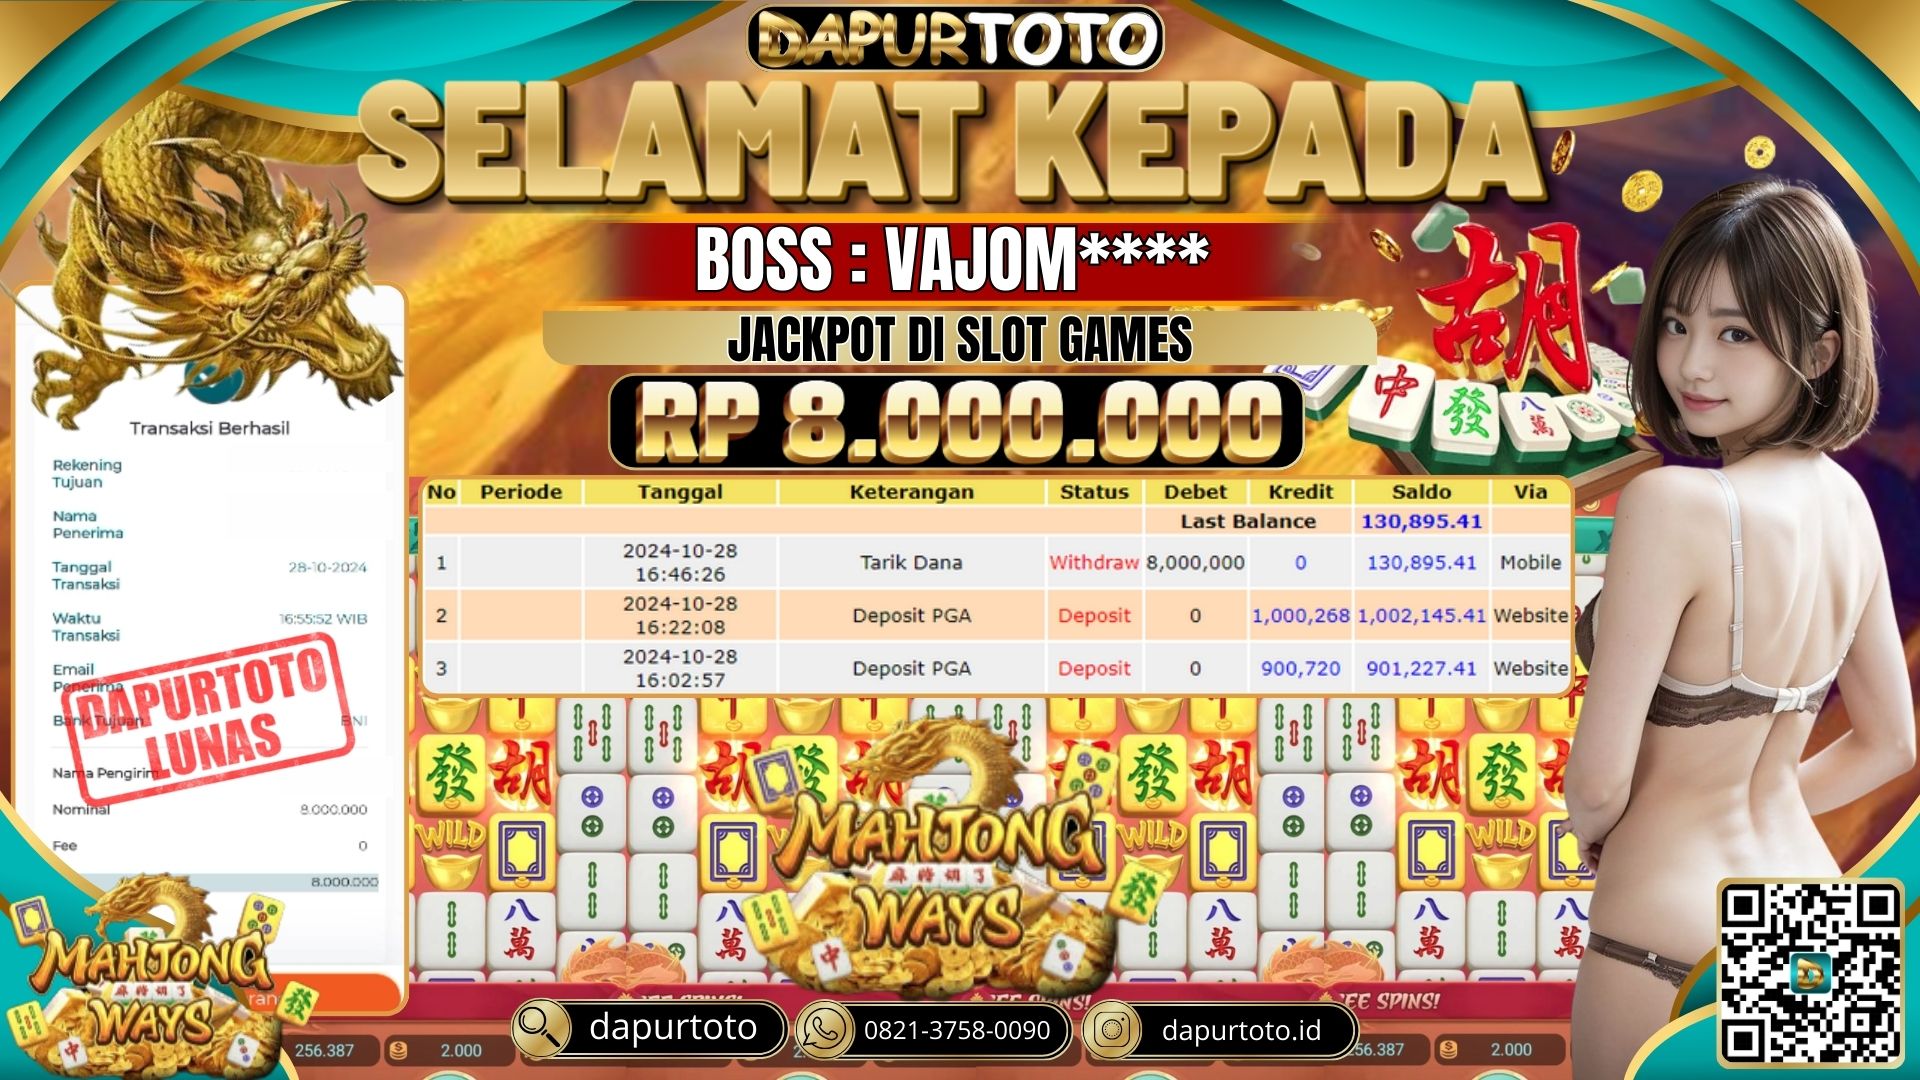Click the Withdraw status in row 1
Screen dimensions: 1920x1080
1094,563
